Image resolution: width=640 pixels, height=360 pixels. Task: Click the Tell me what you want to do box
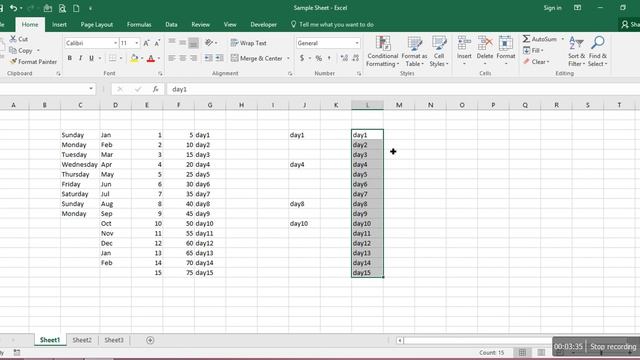tap(332, 24)
